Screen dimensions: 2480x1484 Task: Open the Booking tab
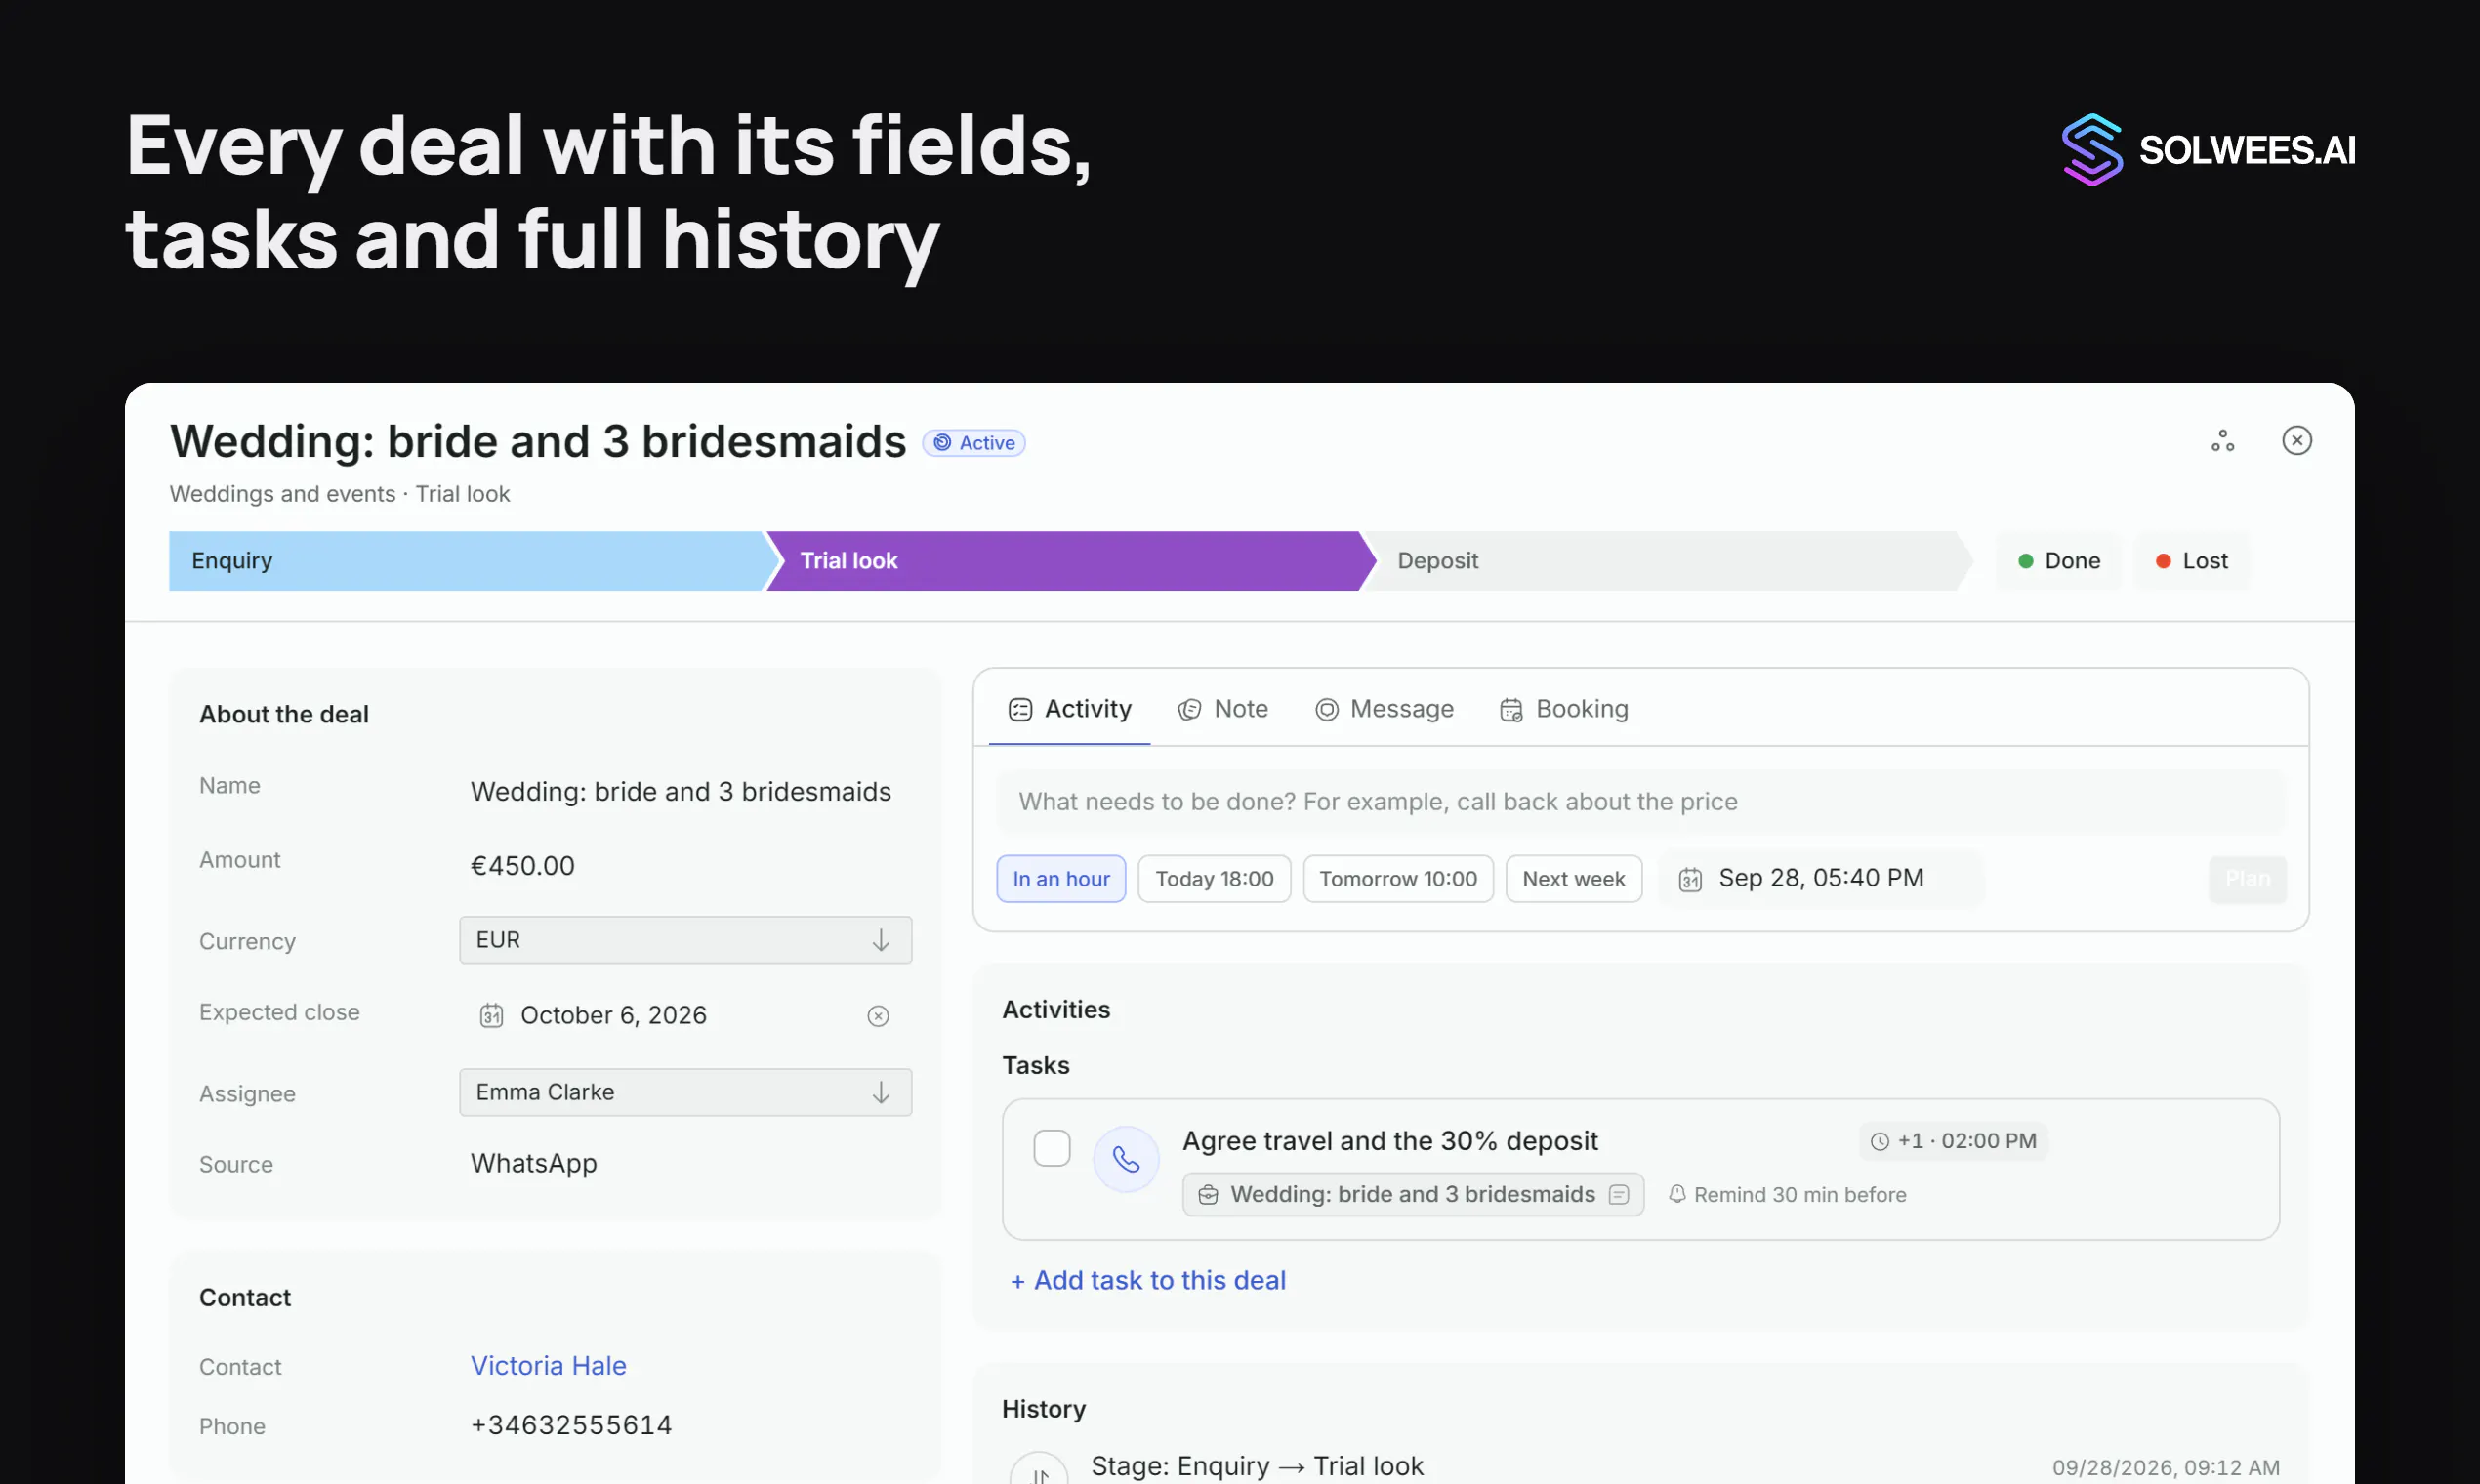pyautogui.click(x=1564, y=709)
